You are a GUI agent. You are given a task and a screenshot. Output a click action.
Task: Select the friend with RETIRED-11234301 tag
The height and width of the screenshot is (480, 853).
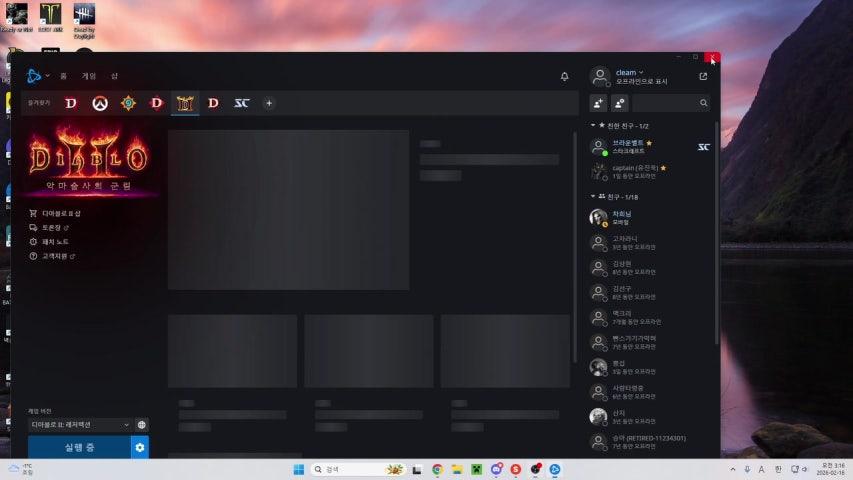[x=650, y=442]
